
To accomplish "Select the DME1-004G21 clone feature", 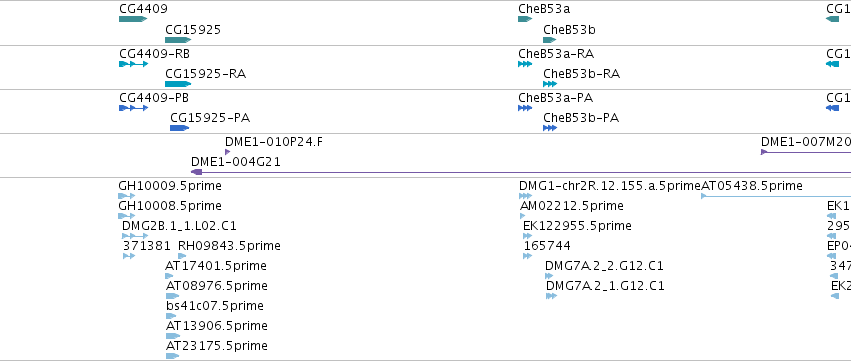I will point(521,172).
